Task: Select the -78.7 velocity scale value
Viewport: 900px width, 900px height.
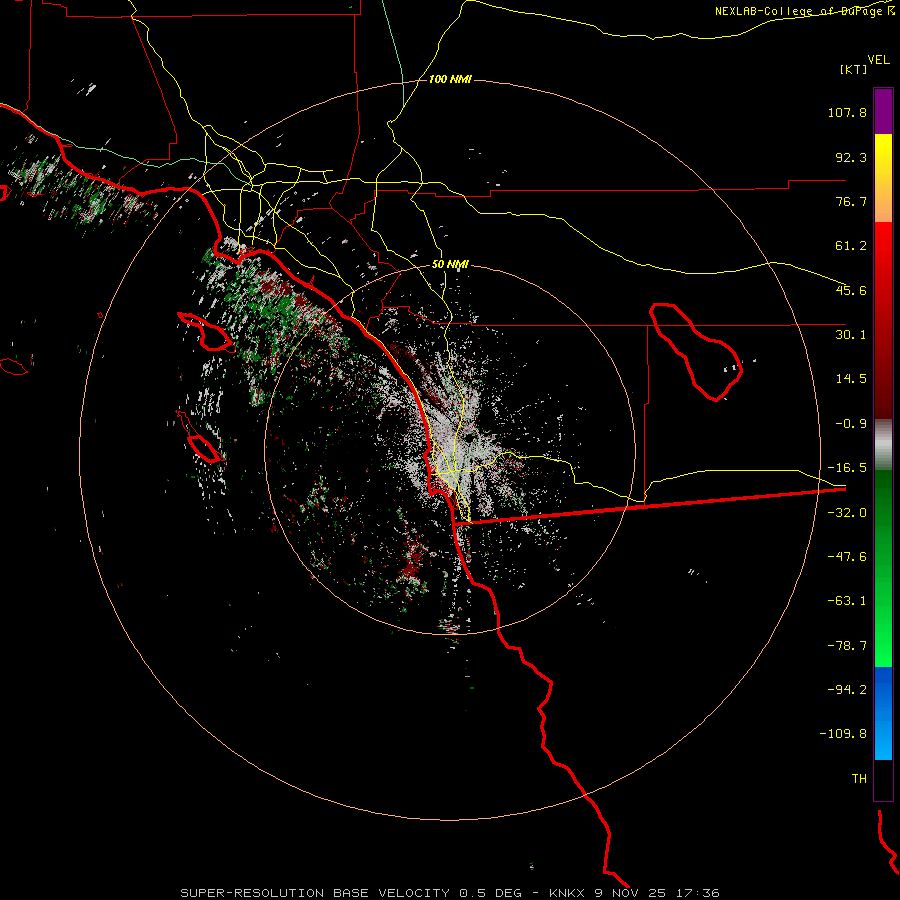Action: click(x=847, y=646)
